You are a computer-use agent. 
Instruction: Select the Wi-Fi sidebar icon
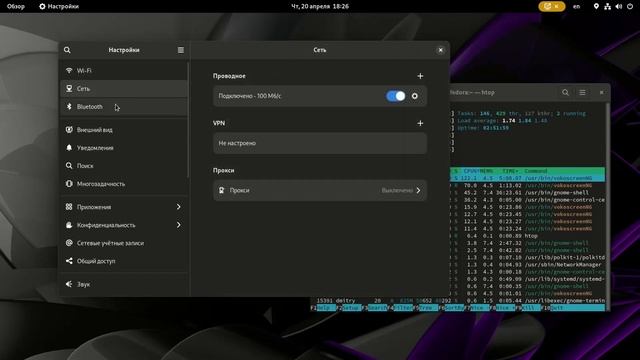[69, 70]
